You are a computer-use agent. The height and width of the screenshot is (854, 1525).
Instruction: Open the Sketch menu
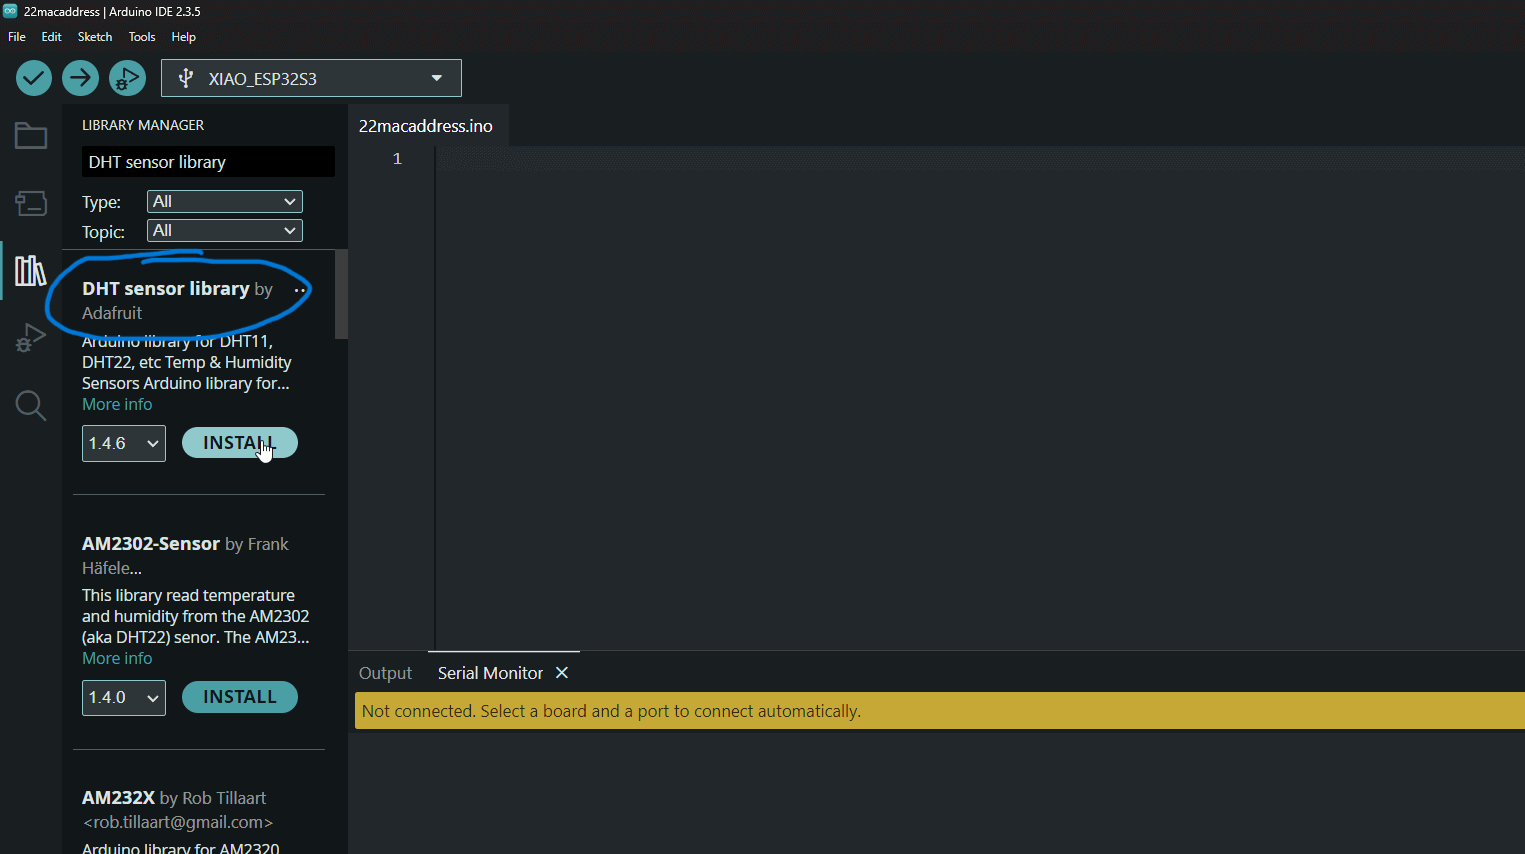point(95,37)
